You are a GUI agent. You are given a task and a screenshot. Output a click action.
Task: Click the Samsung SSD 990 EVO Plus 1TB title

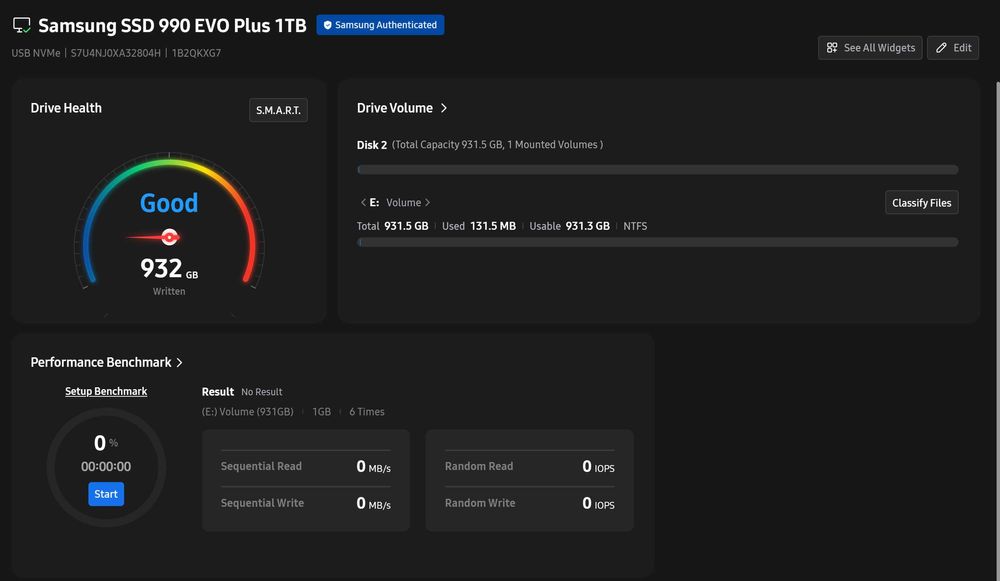coord(172,26)
